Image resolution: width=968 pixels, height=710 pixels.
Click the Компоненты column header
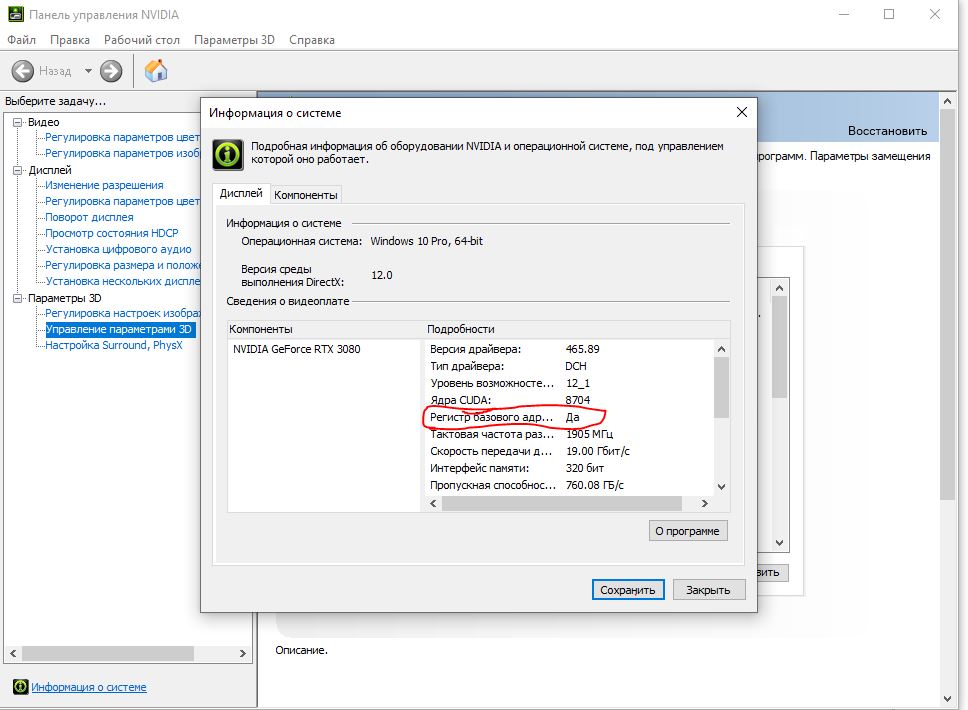pyautogui.click(x=324, y=329)
